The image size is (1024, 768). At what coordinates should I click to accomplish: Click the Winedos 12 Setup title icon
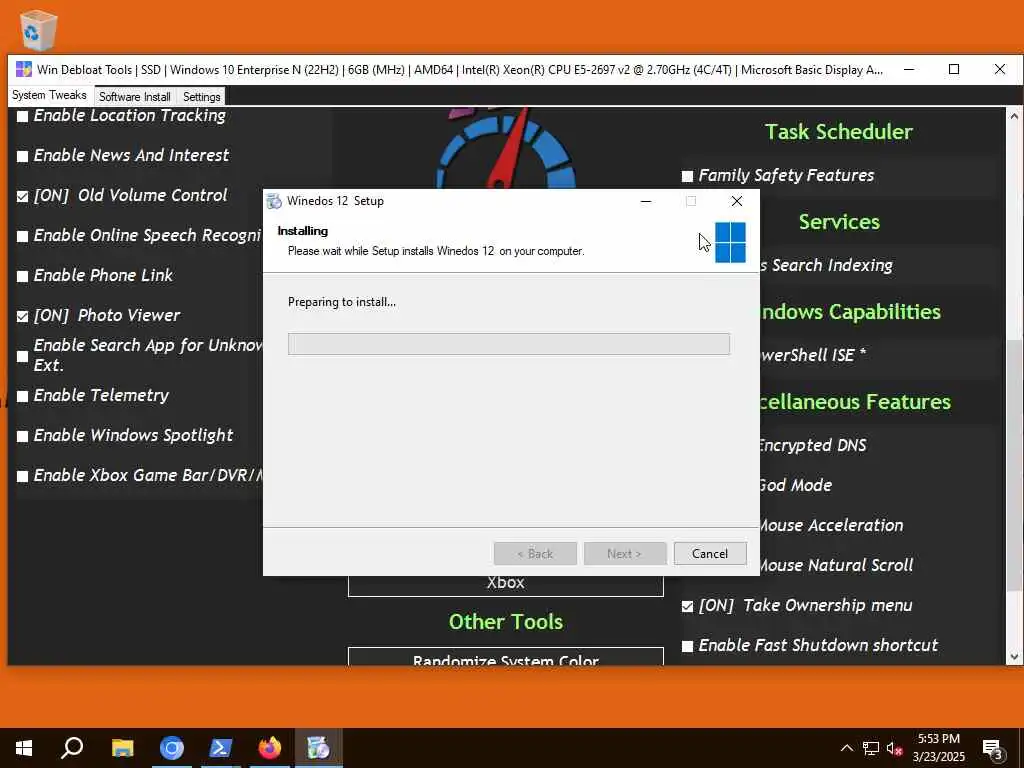(274, 201)
